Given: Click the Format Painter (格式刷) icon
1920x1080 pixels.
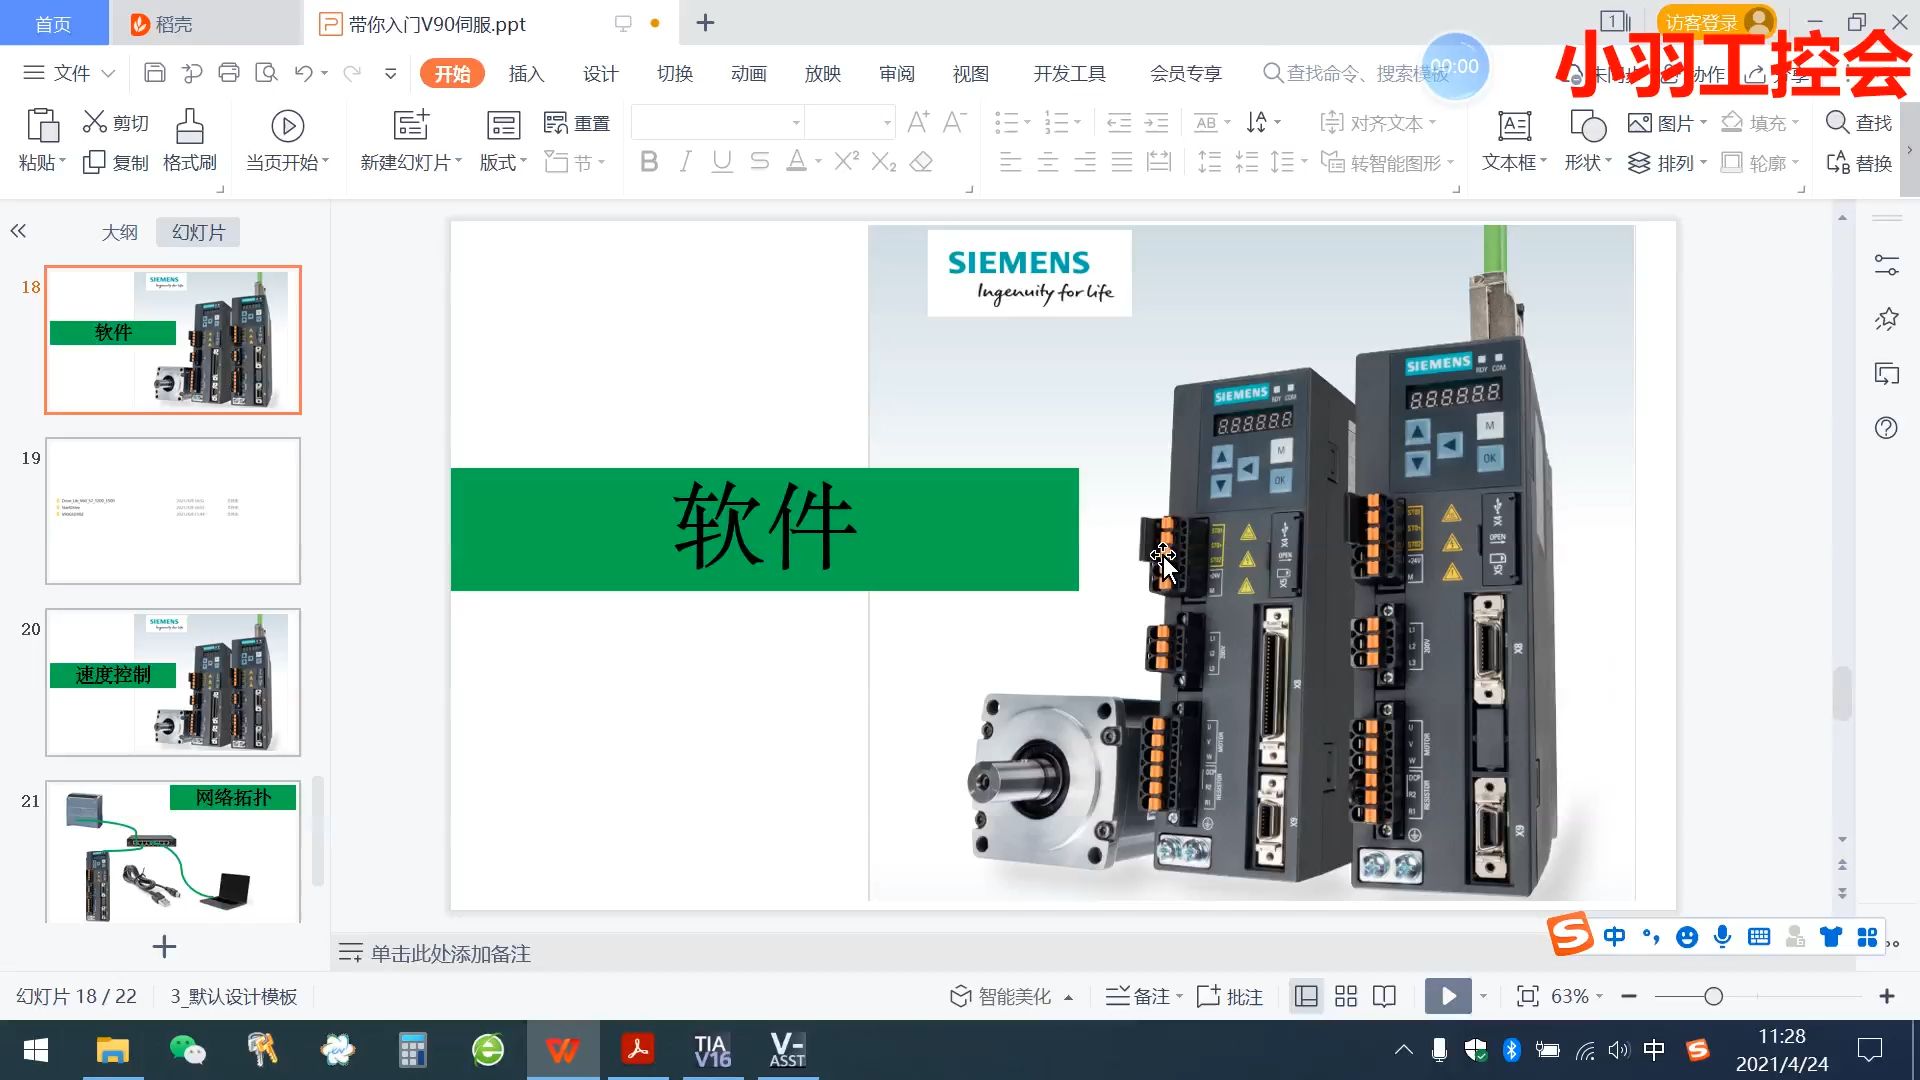Looking at the screenshot, I should coord(189,127).
